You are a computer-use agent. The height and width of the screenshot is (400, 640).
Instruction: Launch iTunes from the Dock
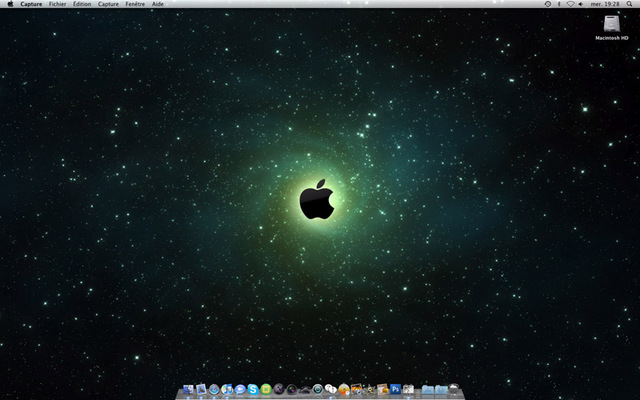click(x=227, y=389)
